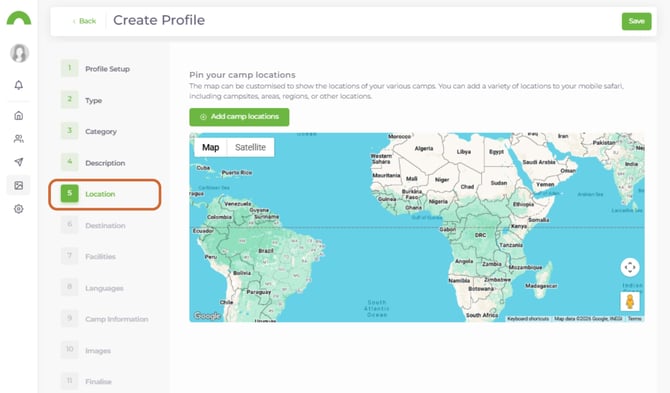Click Venezuela label on the map
The image size is (670, 393).
tap(238, 204)
